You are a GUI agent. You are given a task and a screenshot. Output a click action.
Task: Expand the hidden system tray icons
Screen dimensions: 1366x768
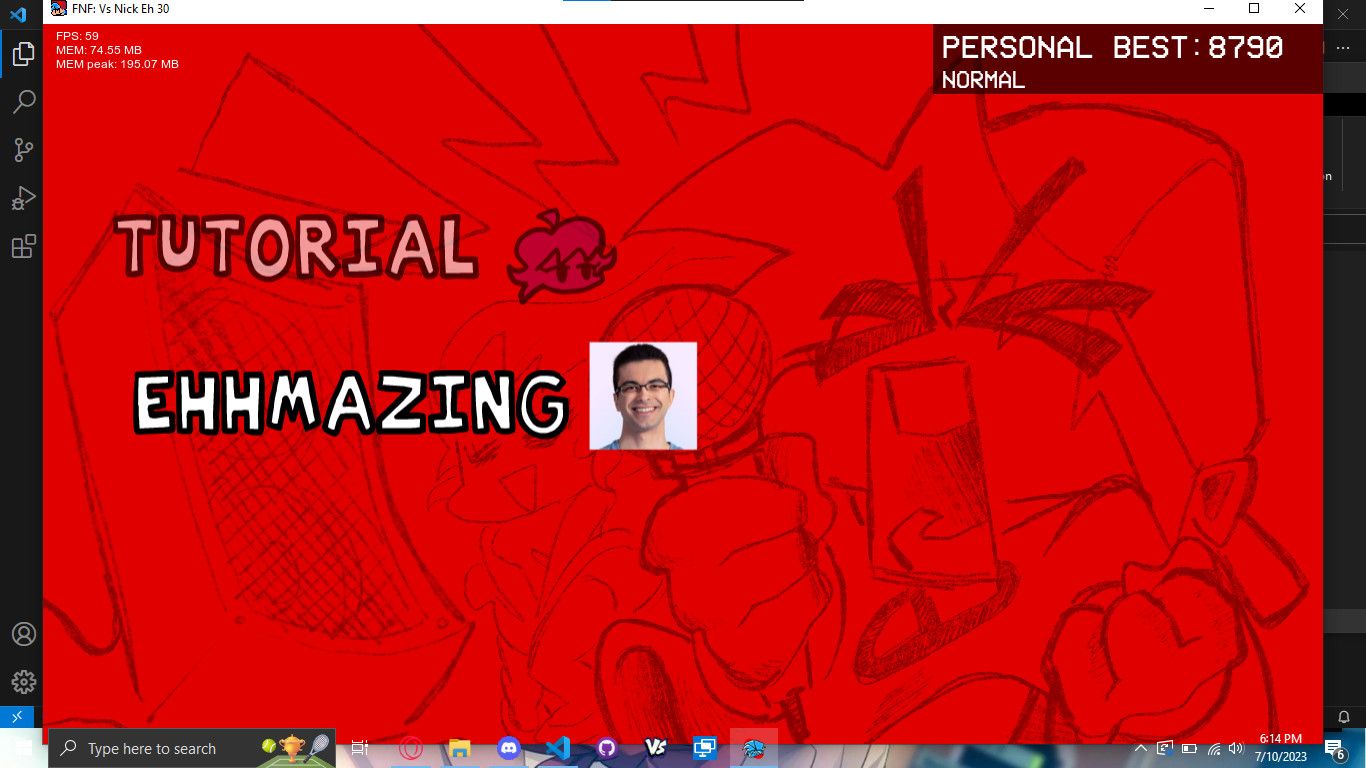point(1141,748)
